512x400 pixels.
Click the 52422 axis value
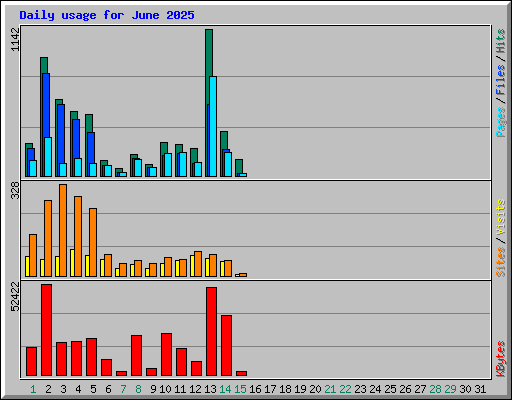pos(15,296)
